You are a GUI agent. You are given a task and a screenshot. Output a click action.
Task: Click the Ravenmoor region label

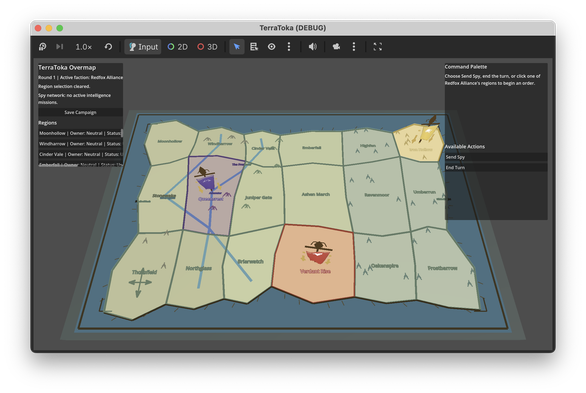[377, 195]
